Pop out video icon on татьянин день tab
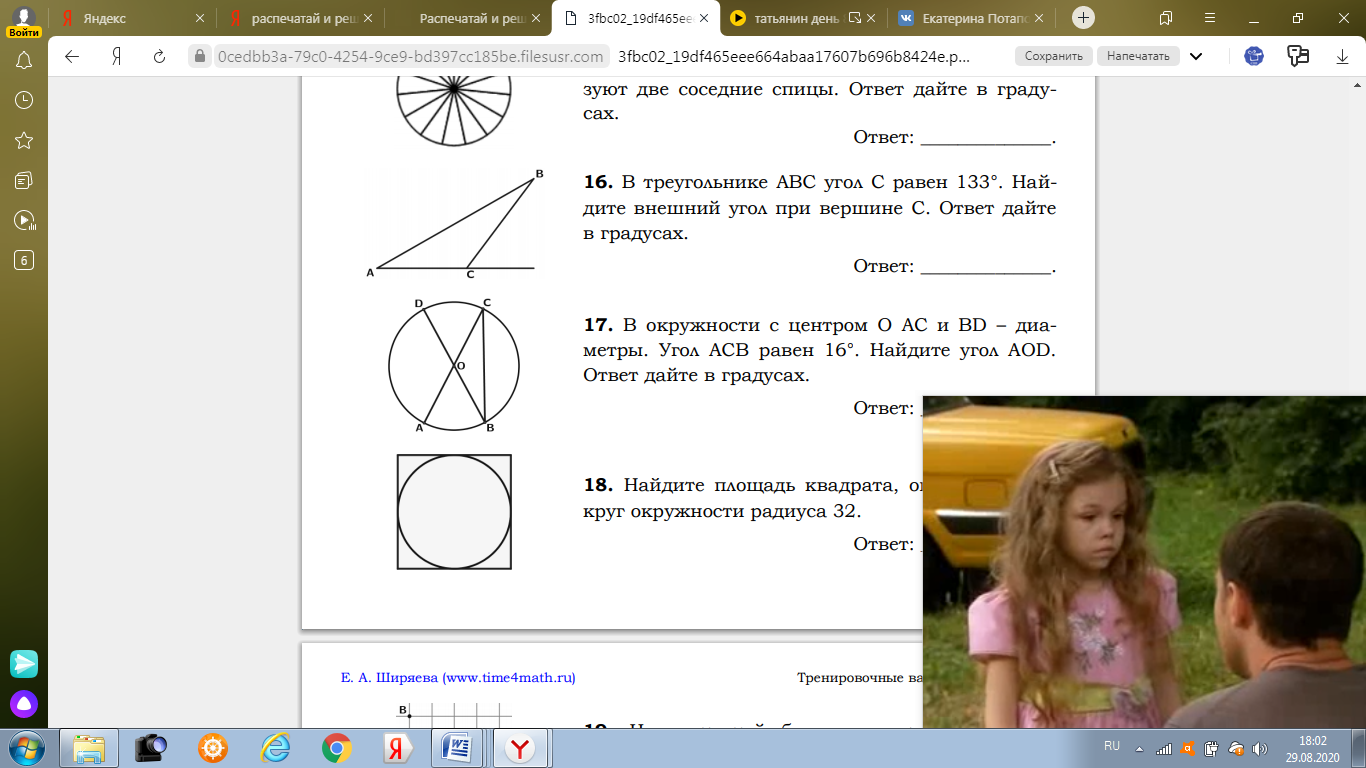 point(855,18)
